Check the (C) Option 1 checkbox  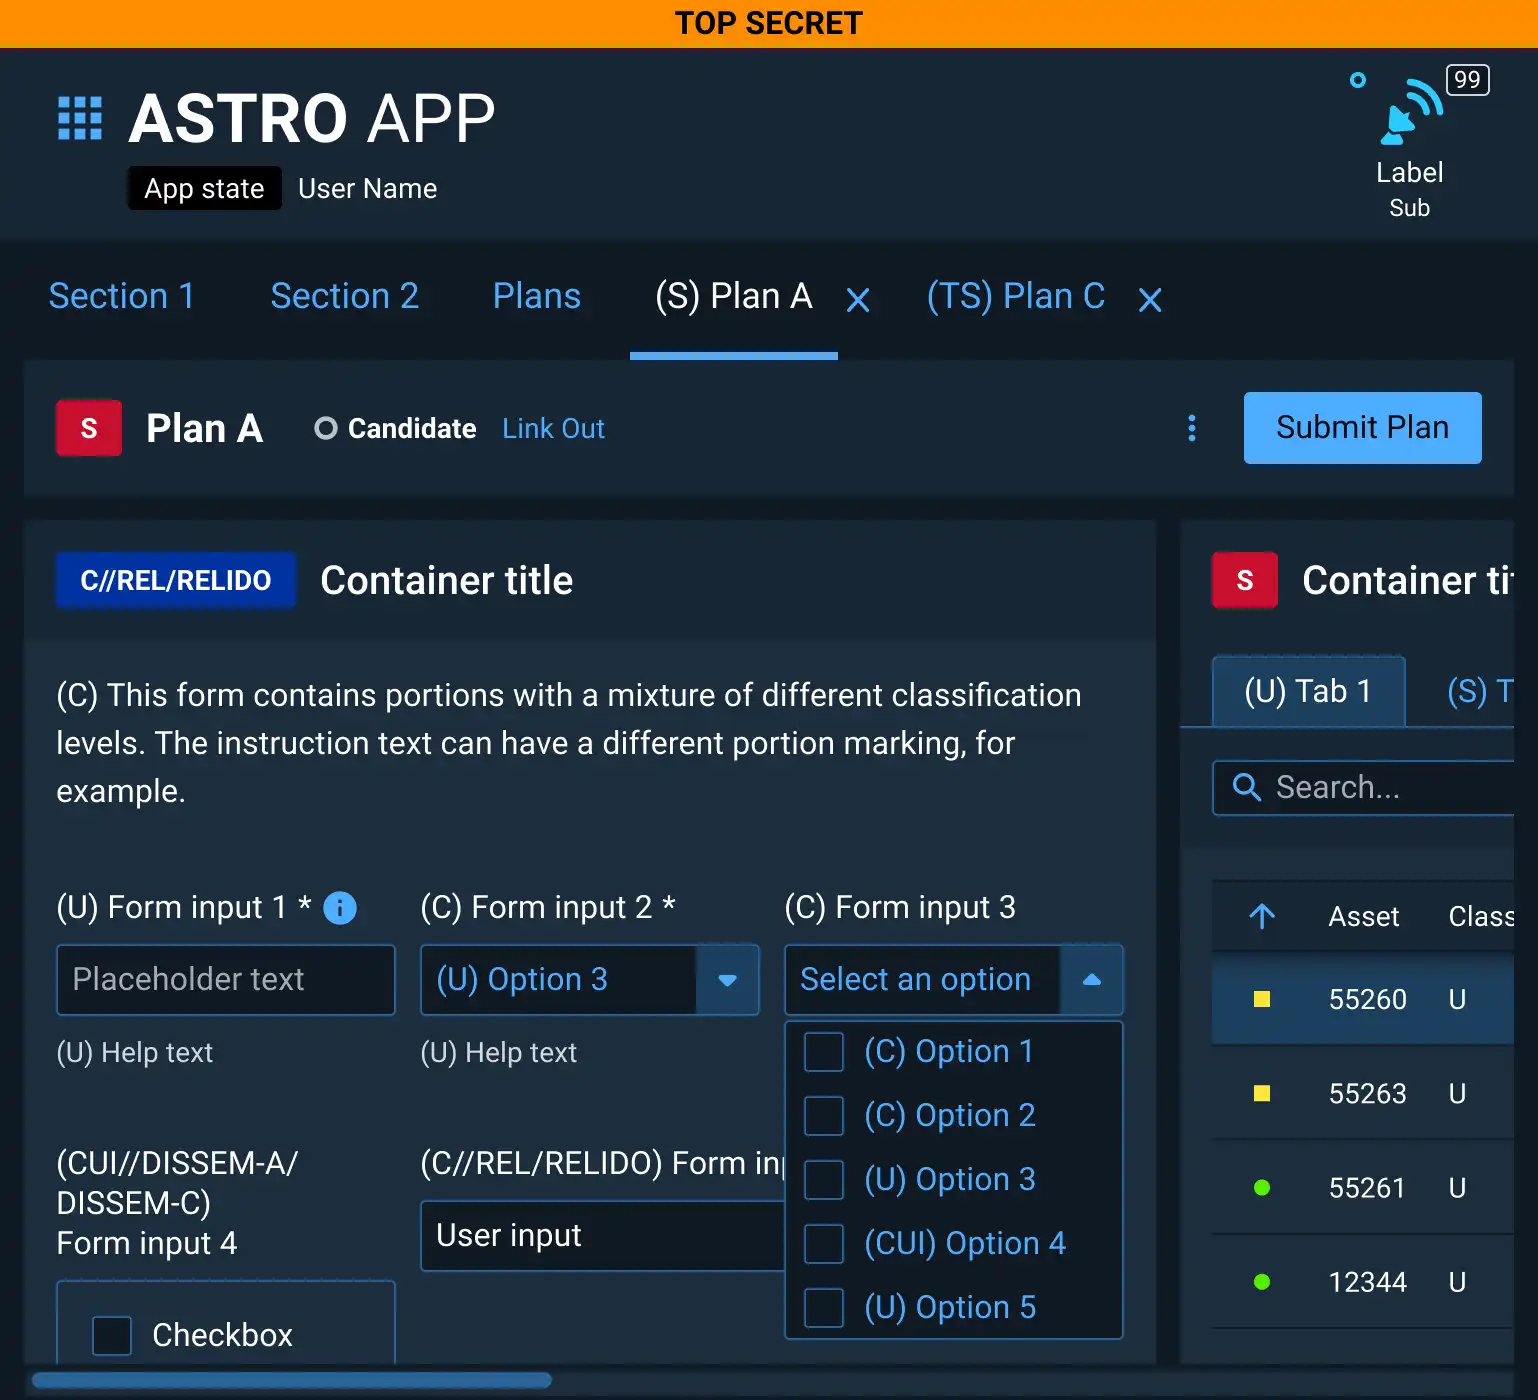tap(823, 1052)
